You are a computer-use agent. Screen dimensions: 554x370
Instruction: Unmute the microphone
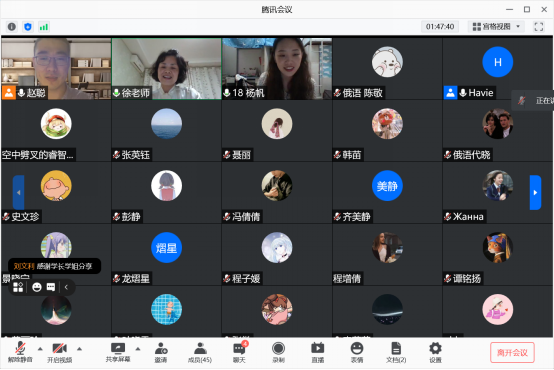(x=20, y=352)
